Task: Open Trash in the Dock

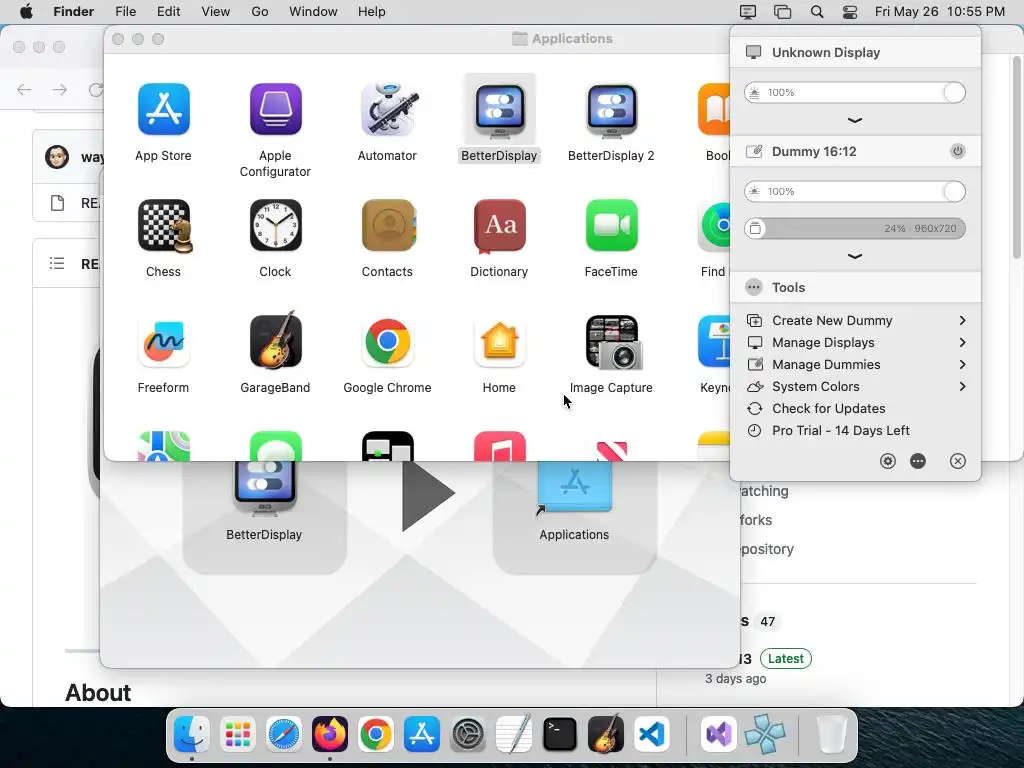Action: point(831,734)
